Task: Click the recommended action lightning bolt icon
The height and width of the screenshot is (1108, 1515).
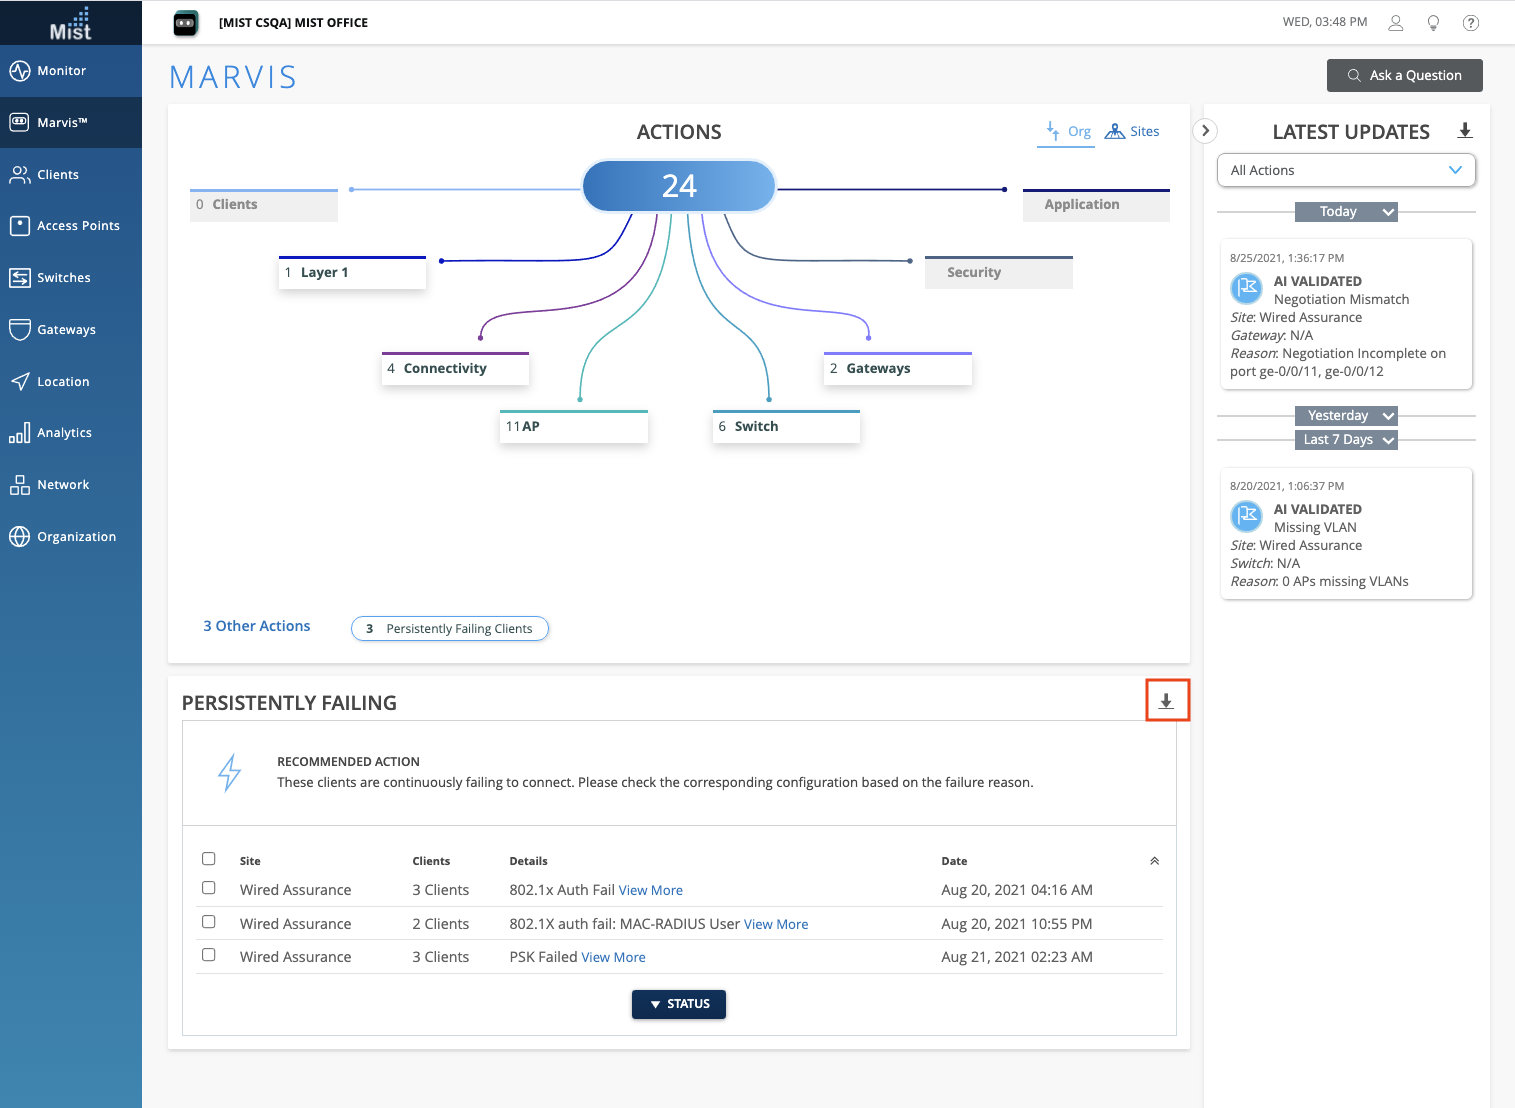Action: pos(230,772)
